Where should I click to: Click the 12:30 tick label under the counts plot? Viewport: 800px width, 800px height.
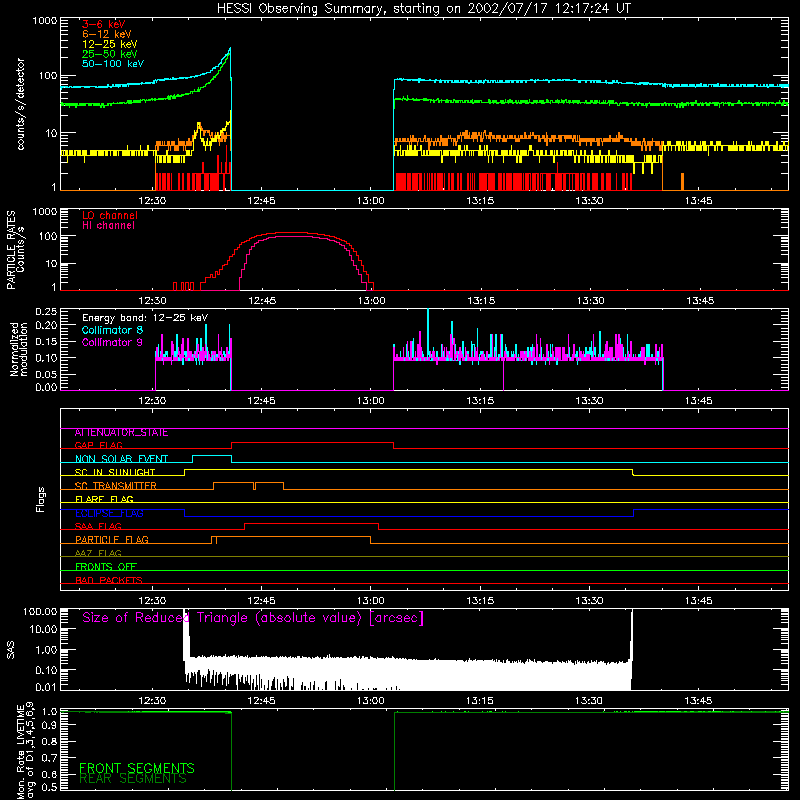pos(152,201)
